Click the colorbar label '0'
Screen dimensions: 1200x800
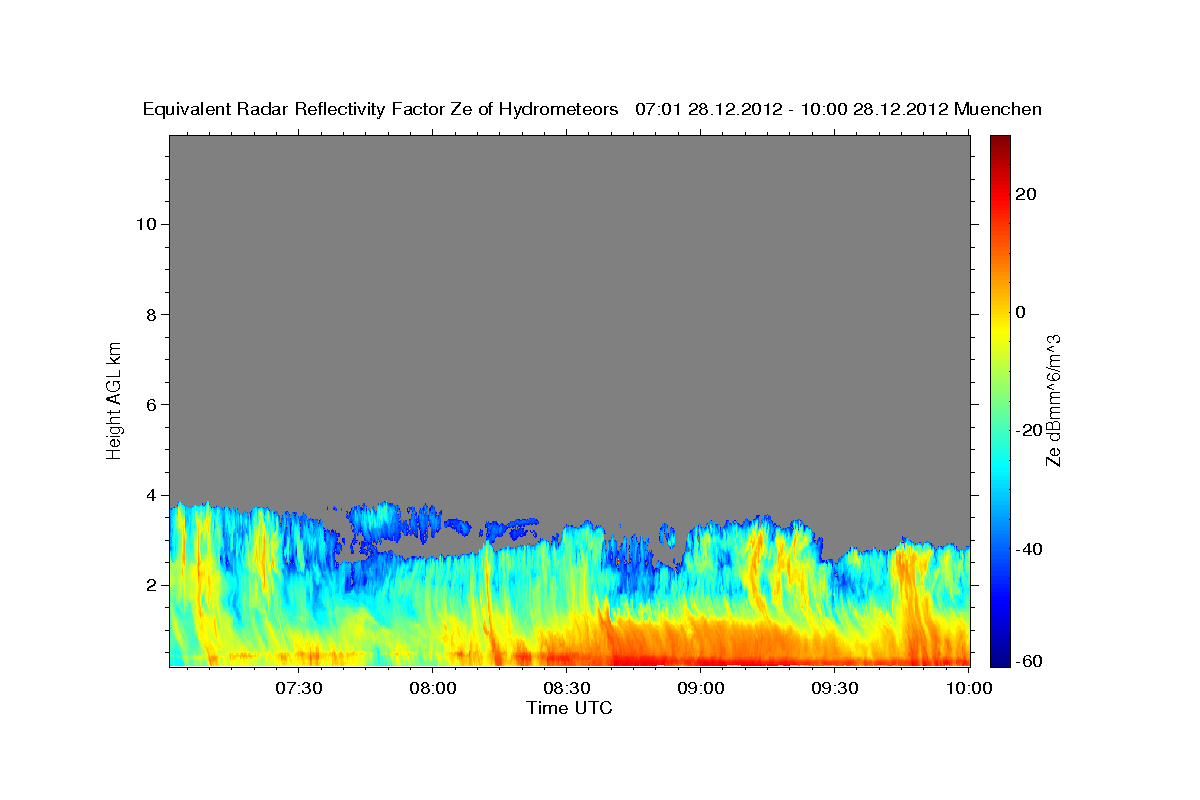[1021, 312]
